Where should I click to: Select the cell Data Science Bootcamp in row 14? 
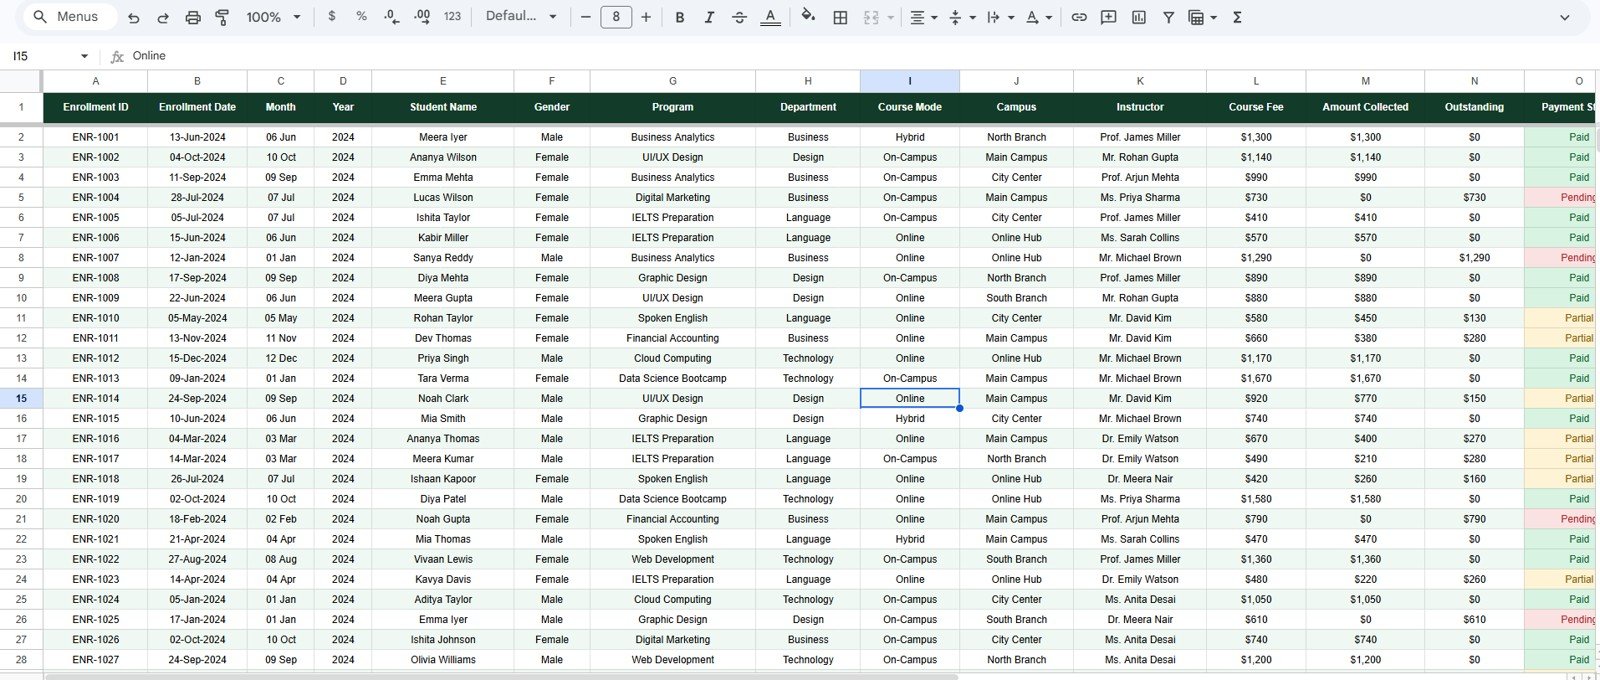[672, 378]
